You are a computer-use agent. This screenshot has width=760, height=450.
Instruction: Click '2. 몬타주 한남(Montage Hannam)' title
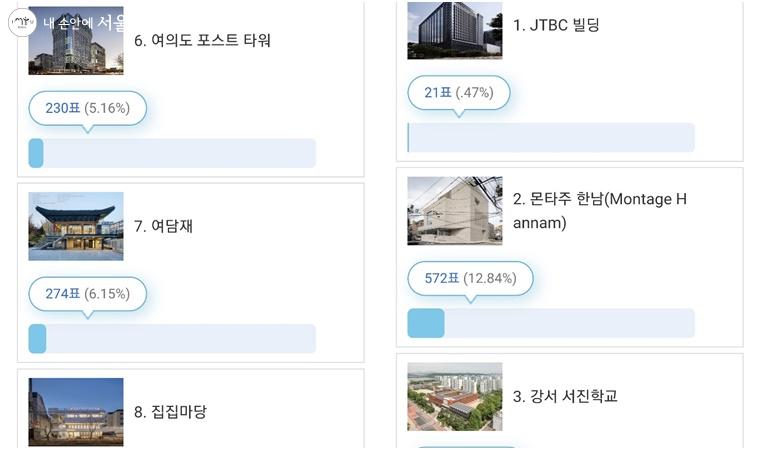[x=600, y=211]
